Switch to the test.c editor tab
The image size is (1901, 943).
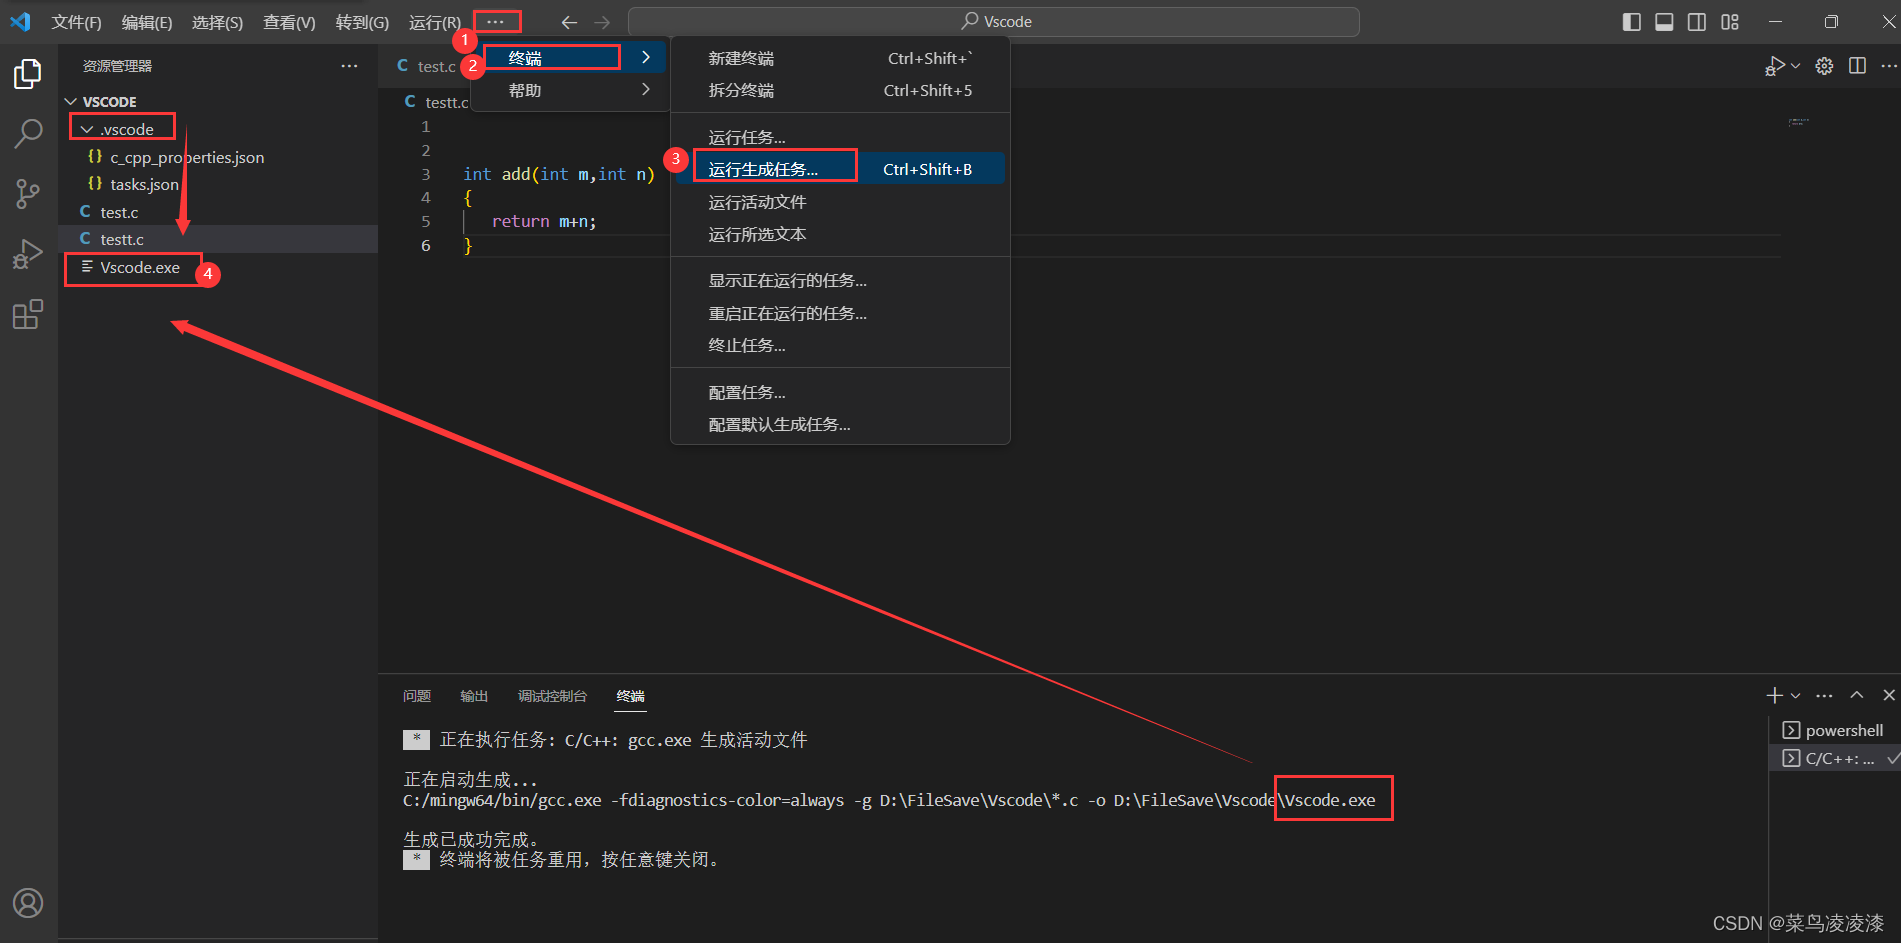point(426,66)
